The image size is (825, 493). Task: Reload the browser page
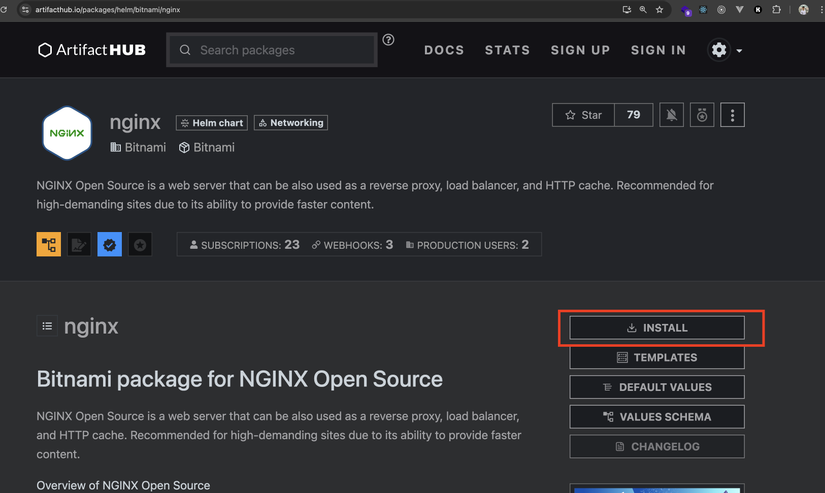4,9
